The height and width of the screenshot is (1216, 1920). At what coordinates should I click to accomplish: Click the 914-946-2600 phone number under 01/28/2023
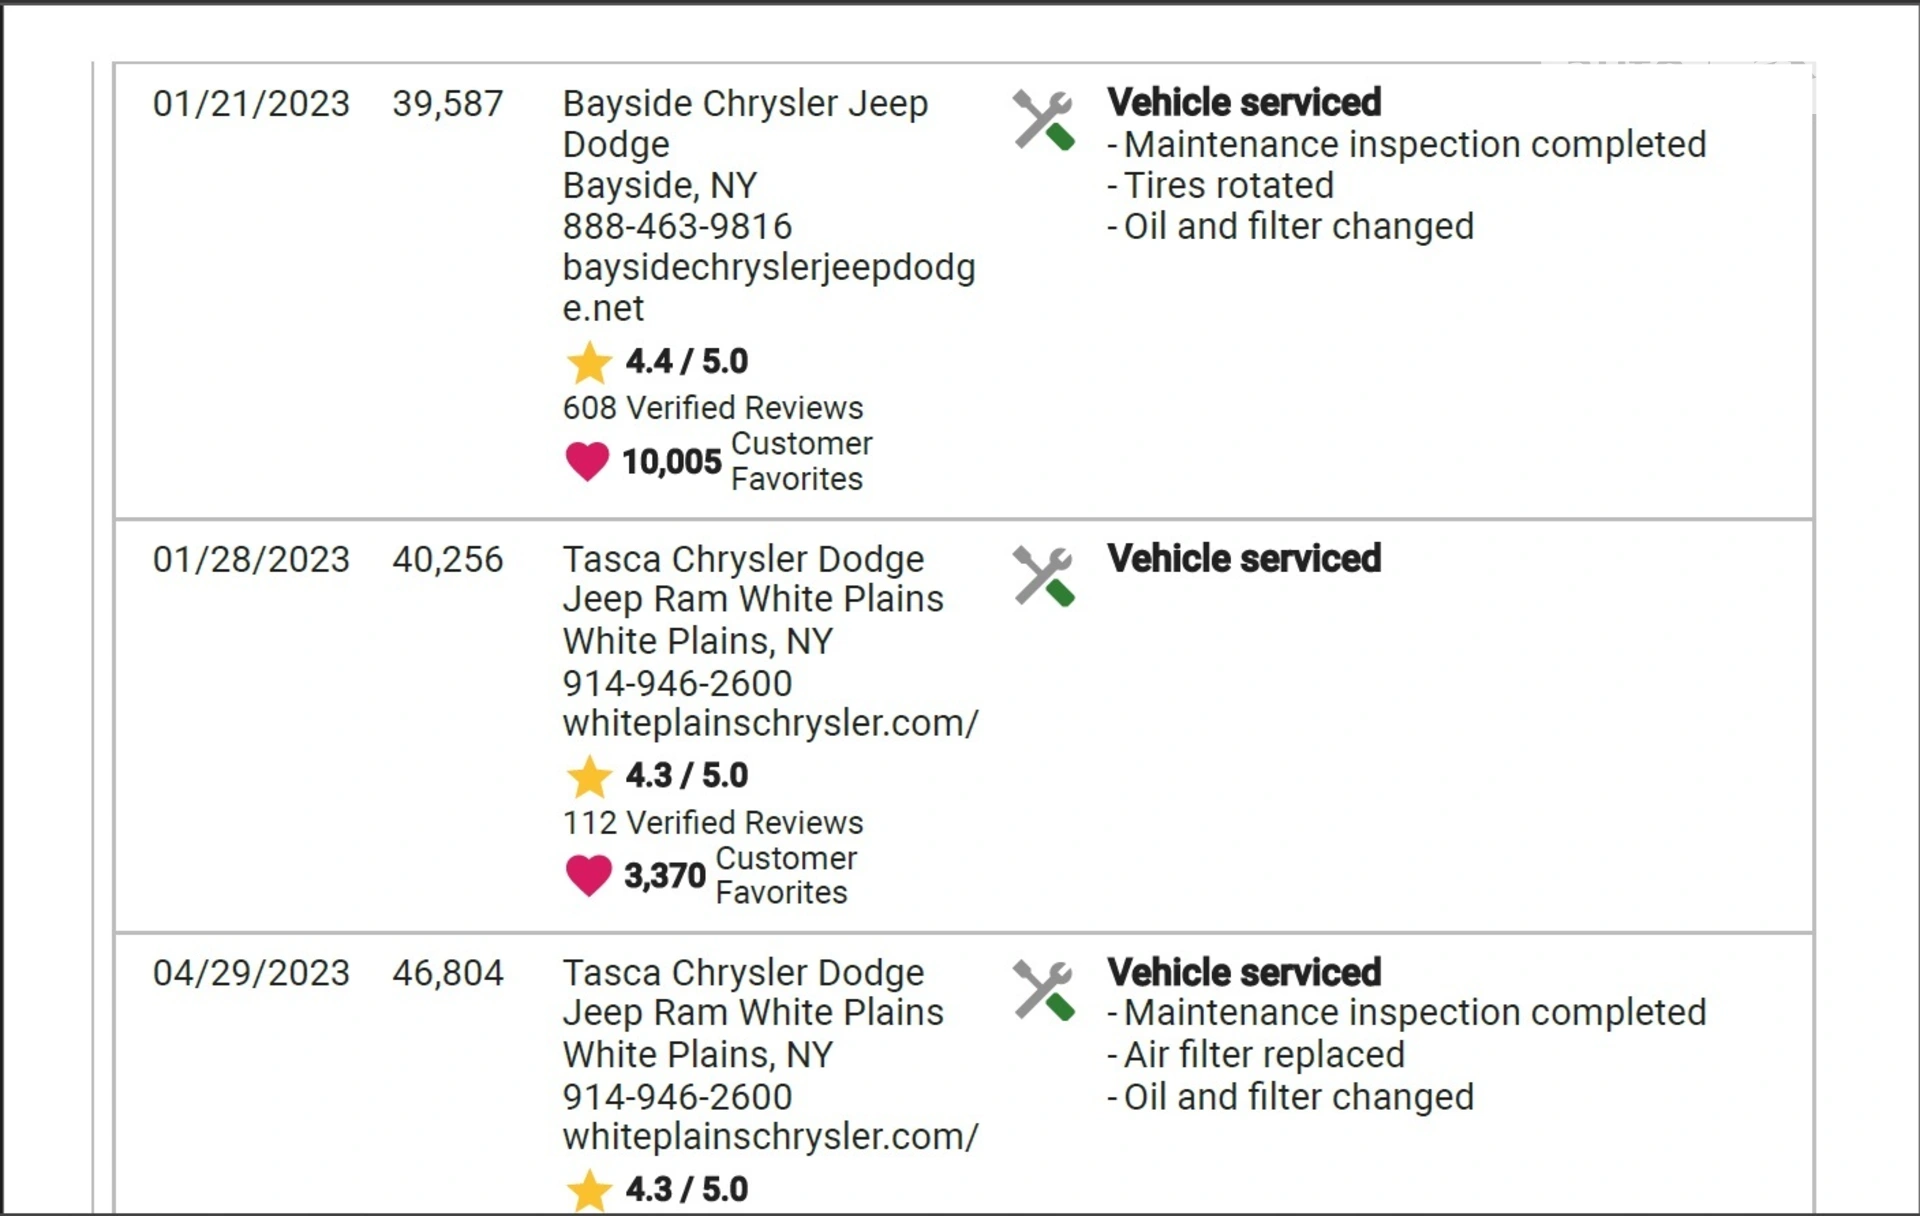[x=677, y=683]
